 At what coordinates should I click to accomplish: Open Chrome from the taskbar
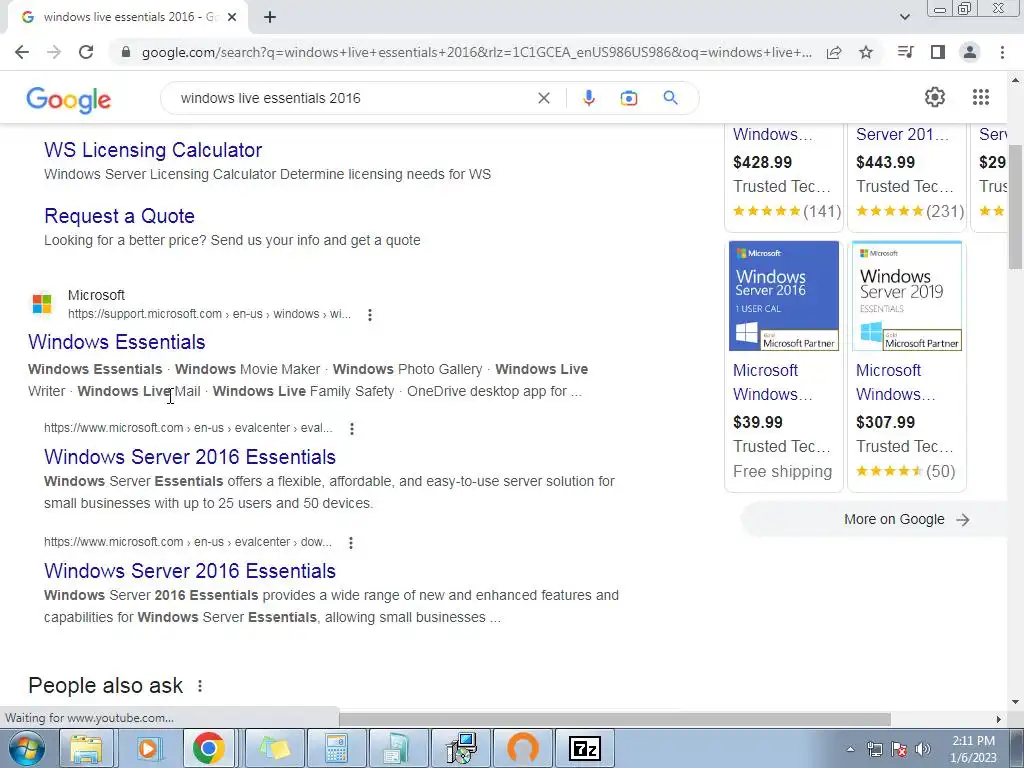(x=209, y=749)
